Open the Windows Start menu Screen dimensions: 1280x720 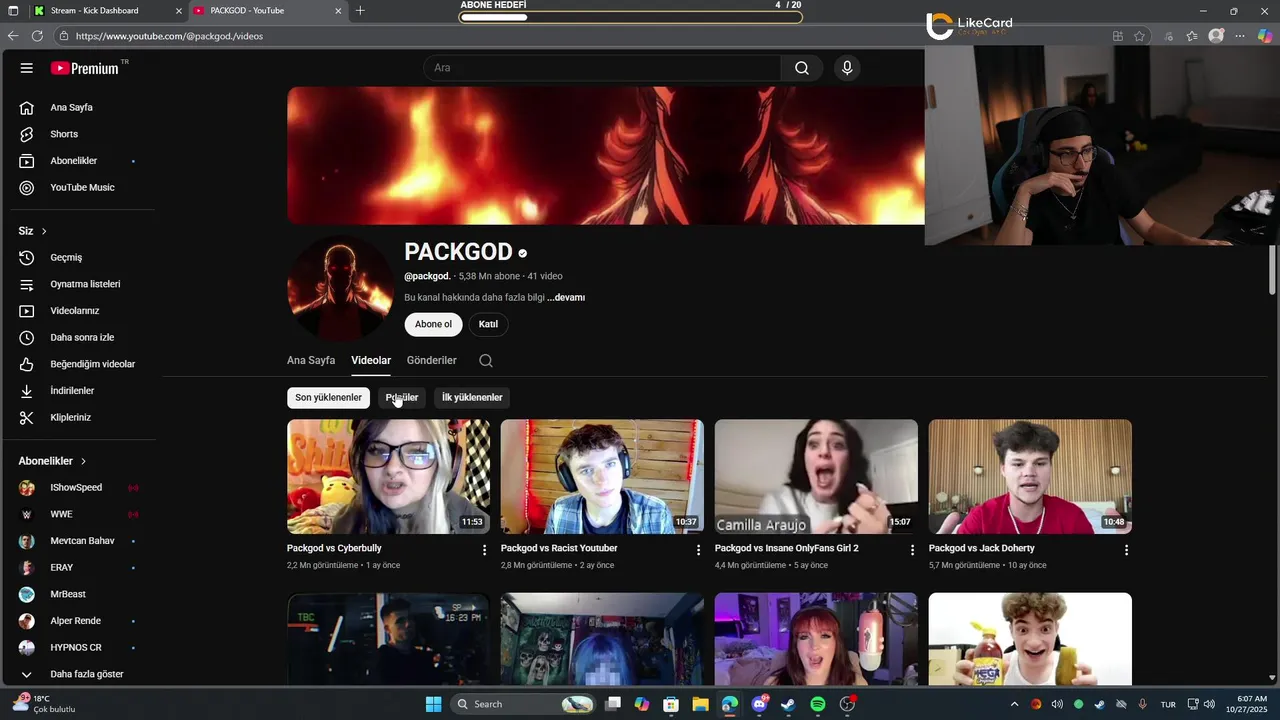pyautogui.click(x=433, y=704)
